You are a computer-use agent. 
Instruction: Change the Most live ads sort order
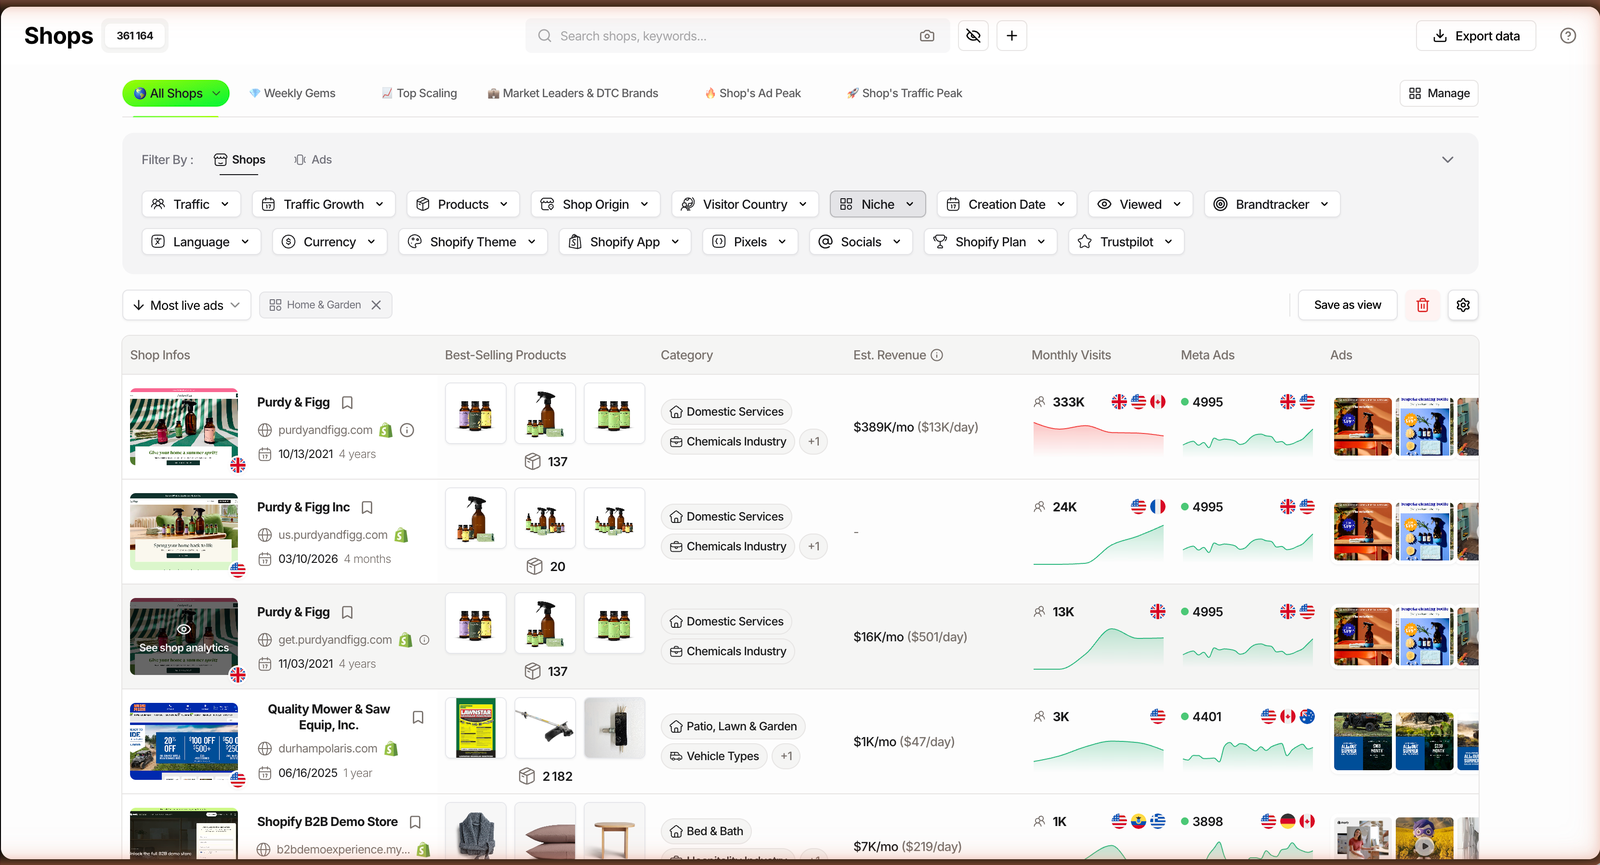[186, 305]
